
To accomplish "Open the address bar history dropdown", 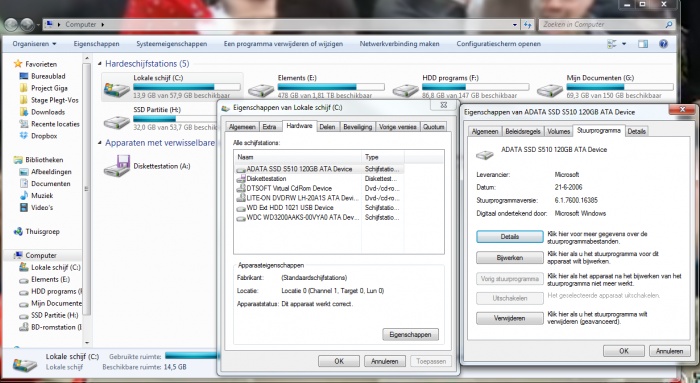I will [515, 25].
